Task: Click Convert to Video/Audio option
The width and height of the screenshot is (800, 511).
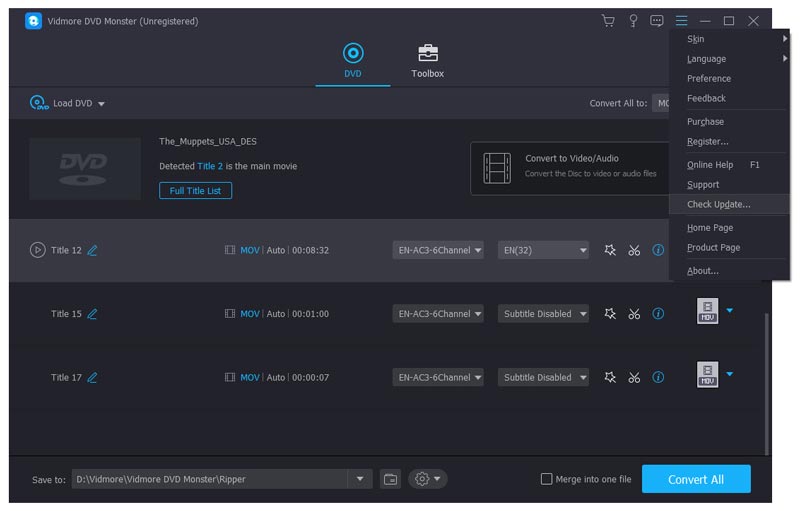Action: 569,168
